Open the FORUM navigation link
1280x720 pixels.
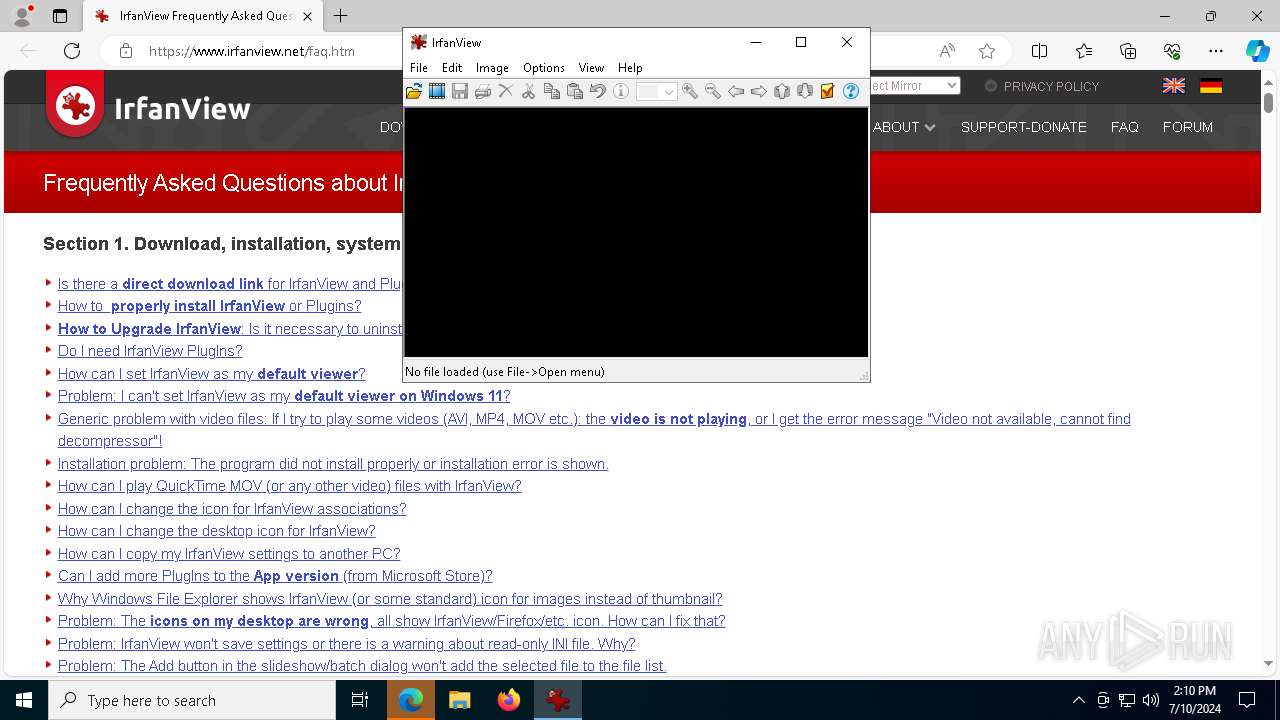point(1187,127)
